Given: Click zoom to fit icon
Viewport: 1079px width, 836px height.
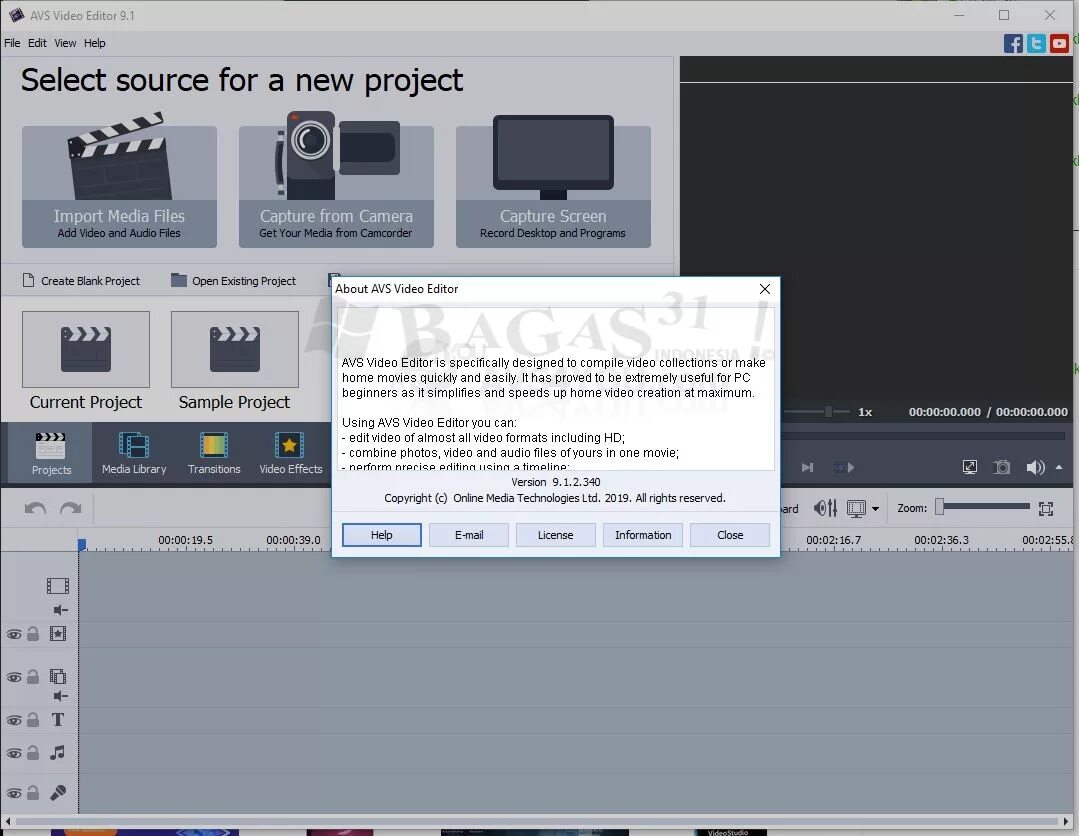Looking at the screenshot, I should tap(1046, 508).
